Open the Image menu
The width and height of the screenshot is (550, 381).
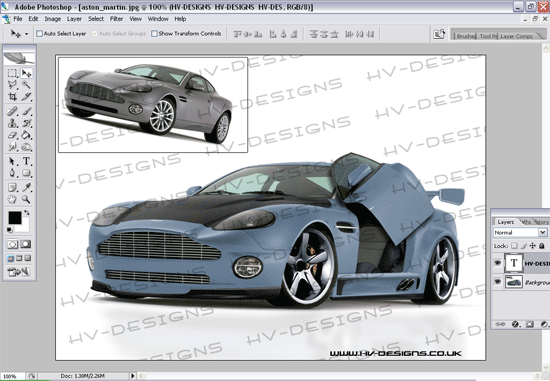(x=53, y=19)
